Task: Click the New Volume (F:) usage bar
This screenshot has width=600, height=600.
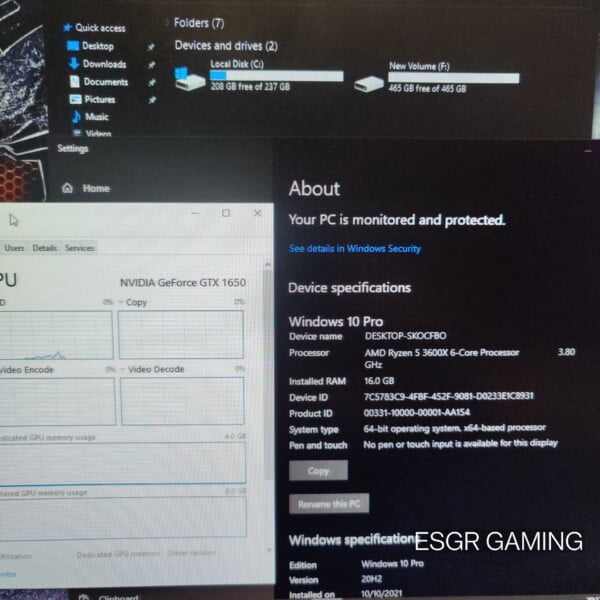Action: [x=453, y=78]
